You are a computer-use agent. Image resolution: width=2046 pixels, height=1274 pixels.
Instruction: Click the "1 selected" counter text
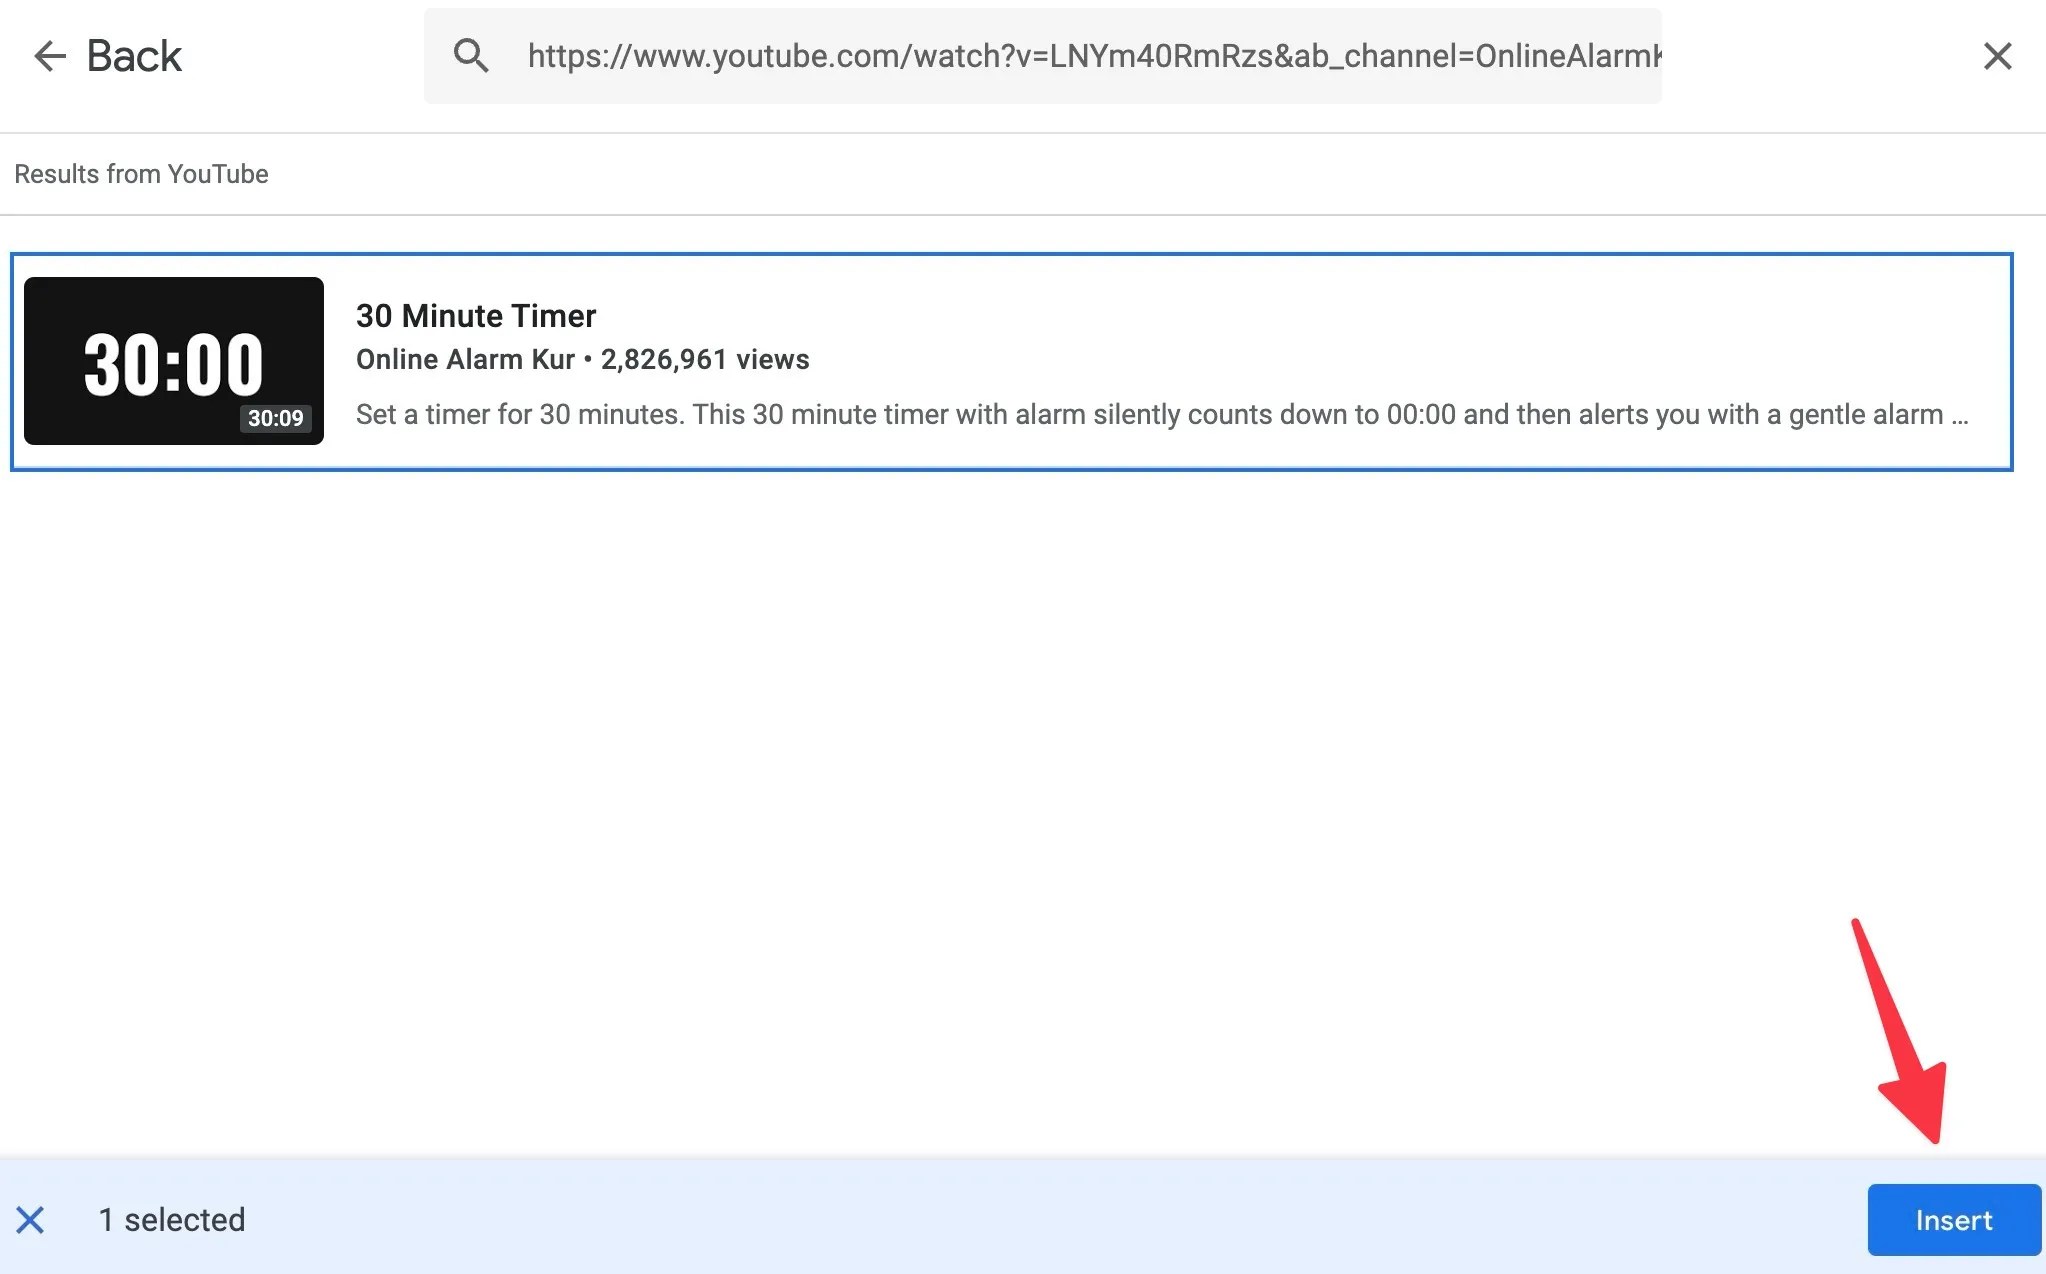(171, 1219)
